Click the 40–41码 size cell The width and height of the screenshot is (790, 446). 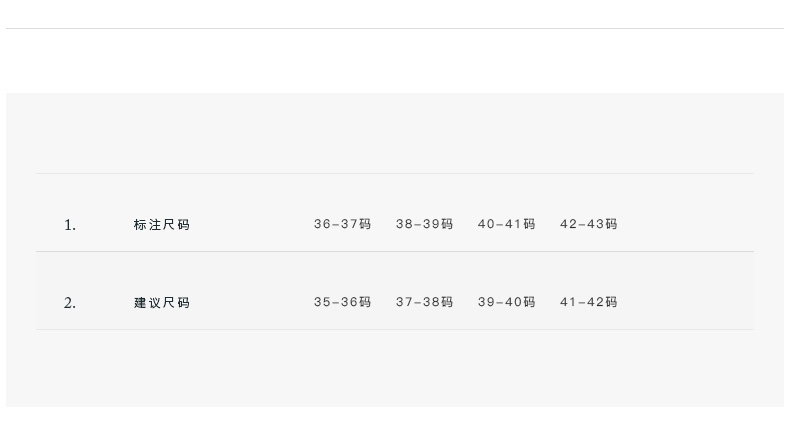click(506, 224)
